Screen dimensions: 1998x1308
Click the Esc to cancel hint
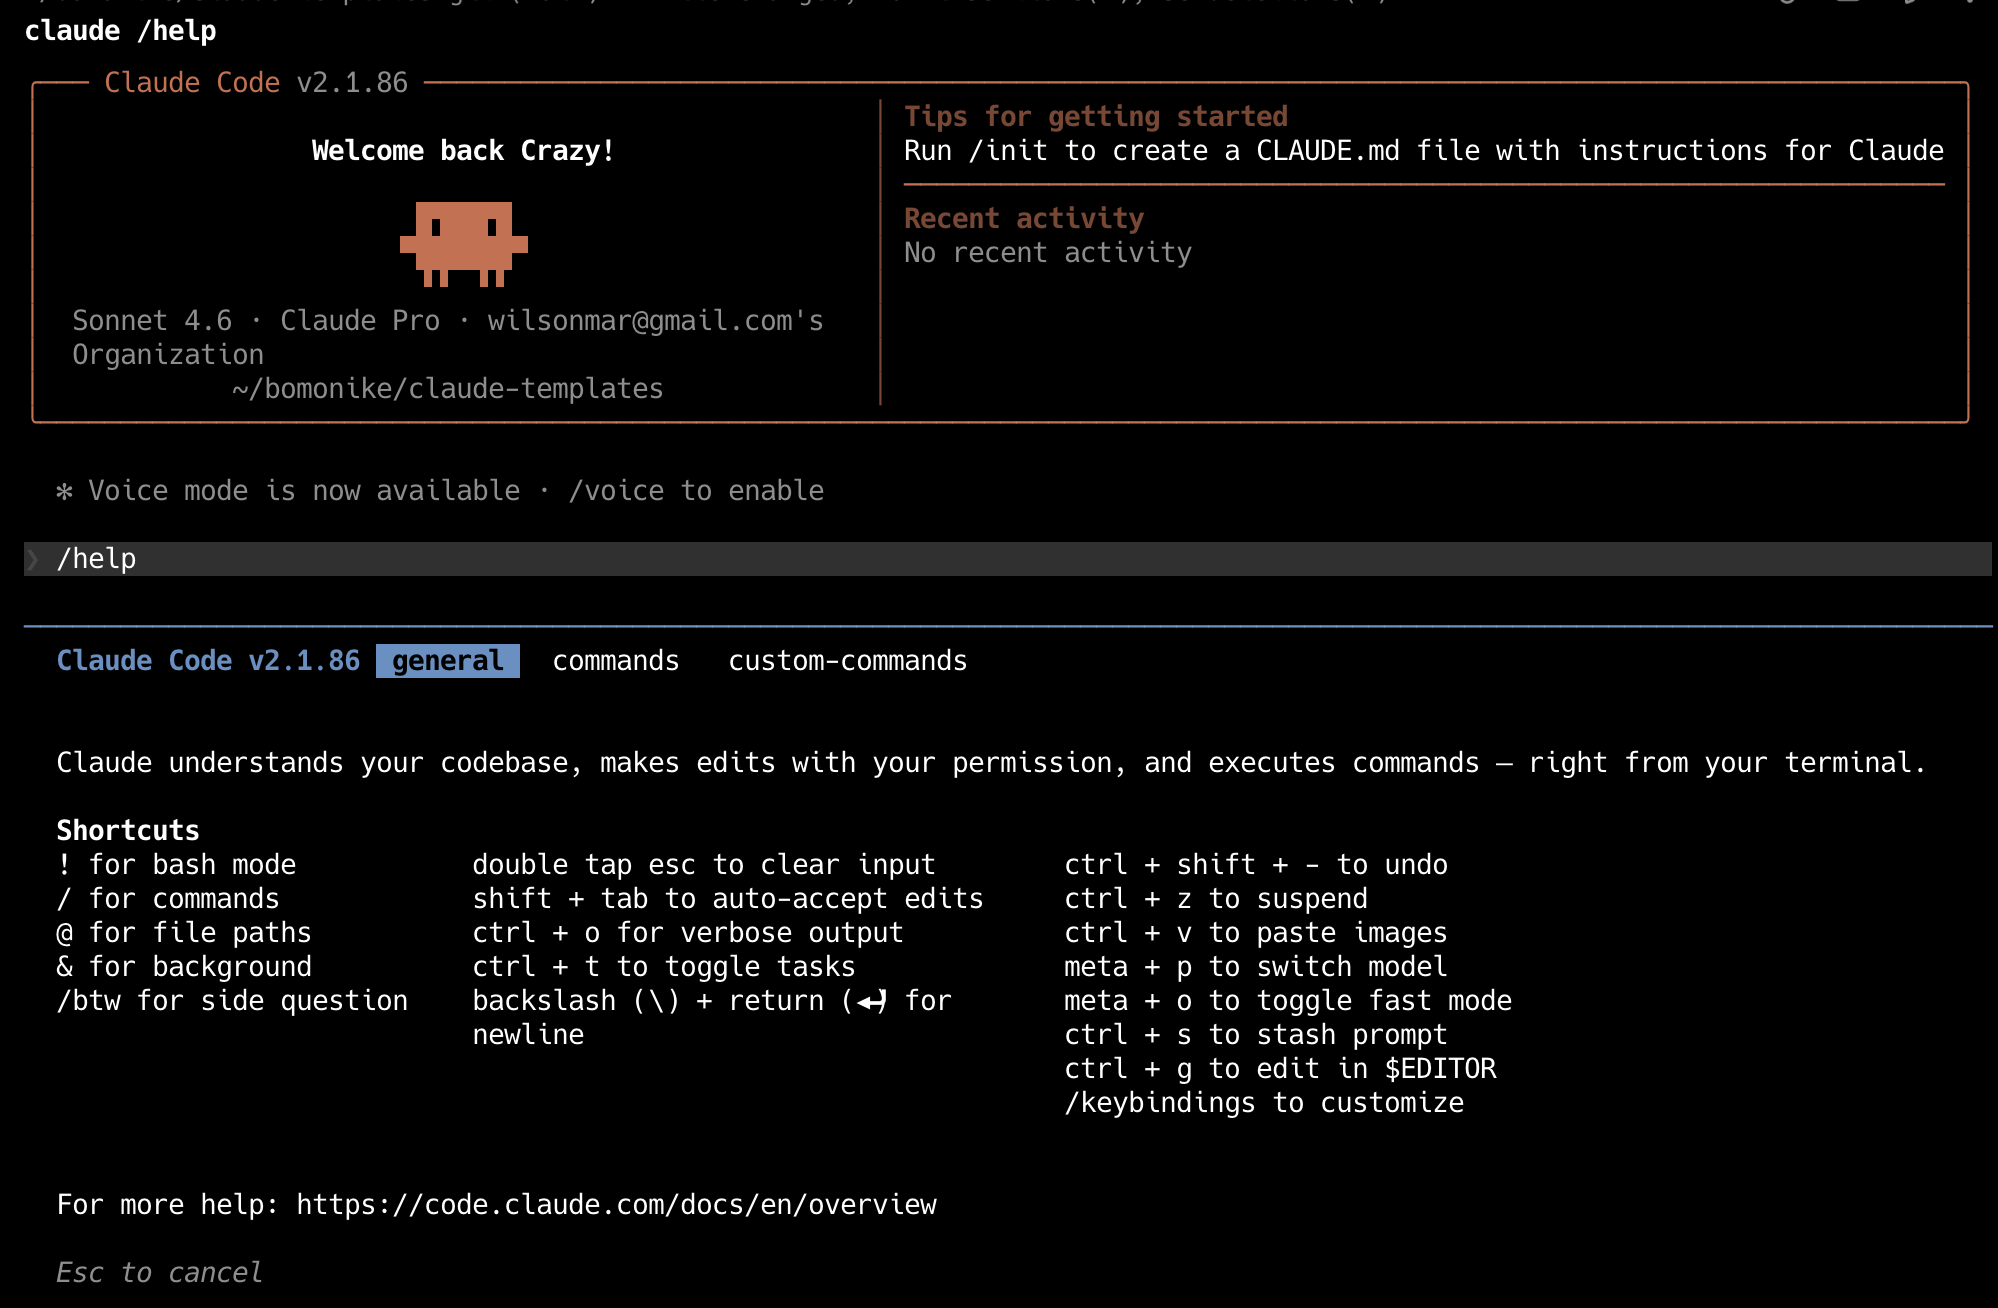159,1272
